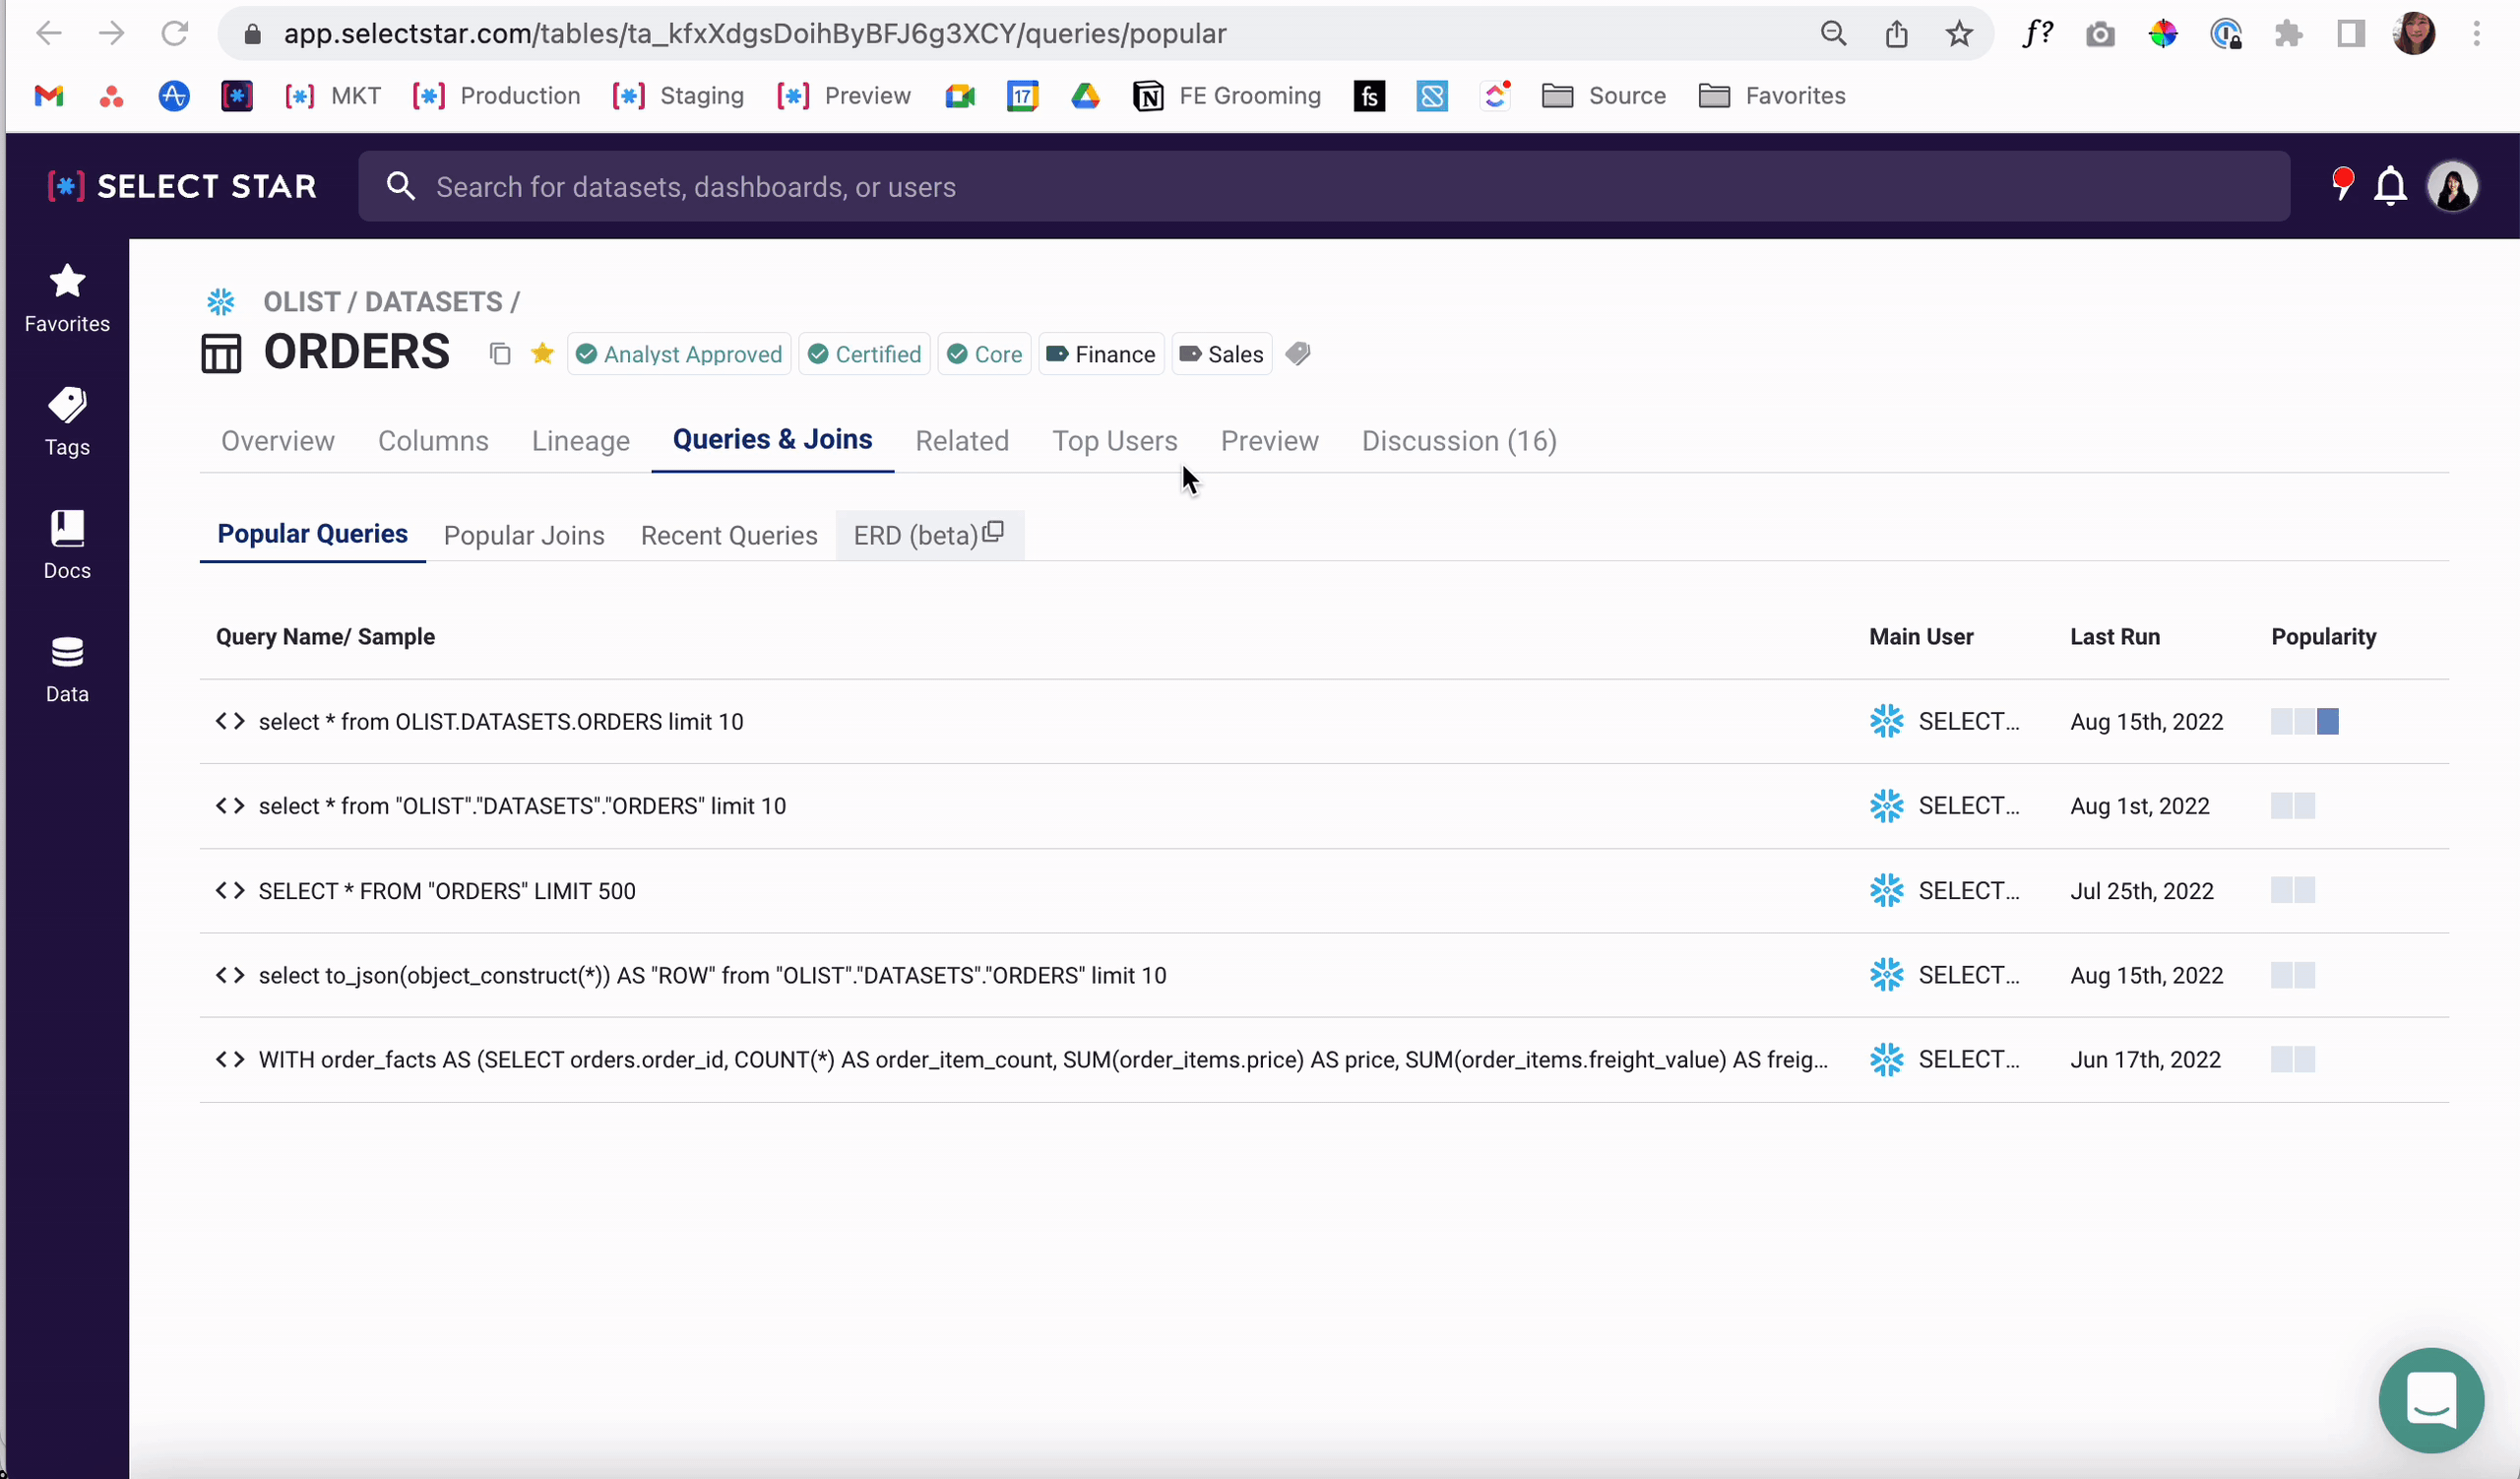Viewport: 2520px width, 1479px height.
Task: Click the Finance tag label
Action: click(1102, 354)
